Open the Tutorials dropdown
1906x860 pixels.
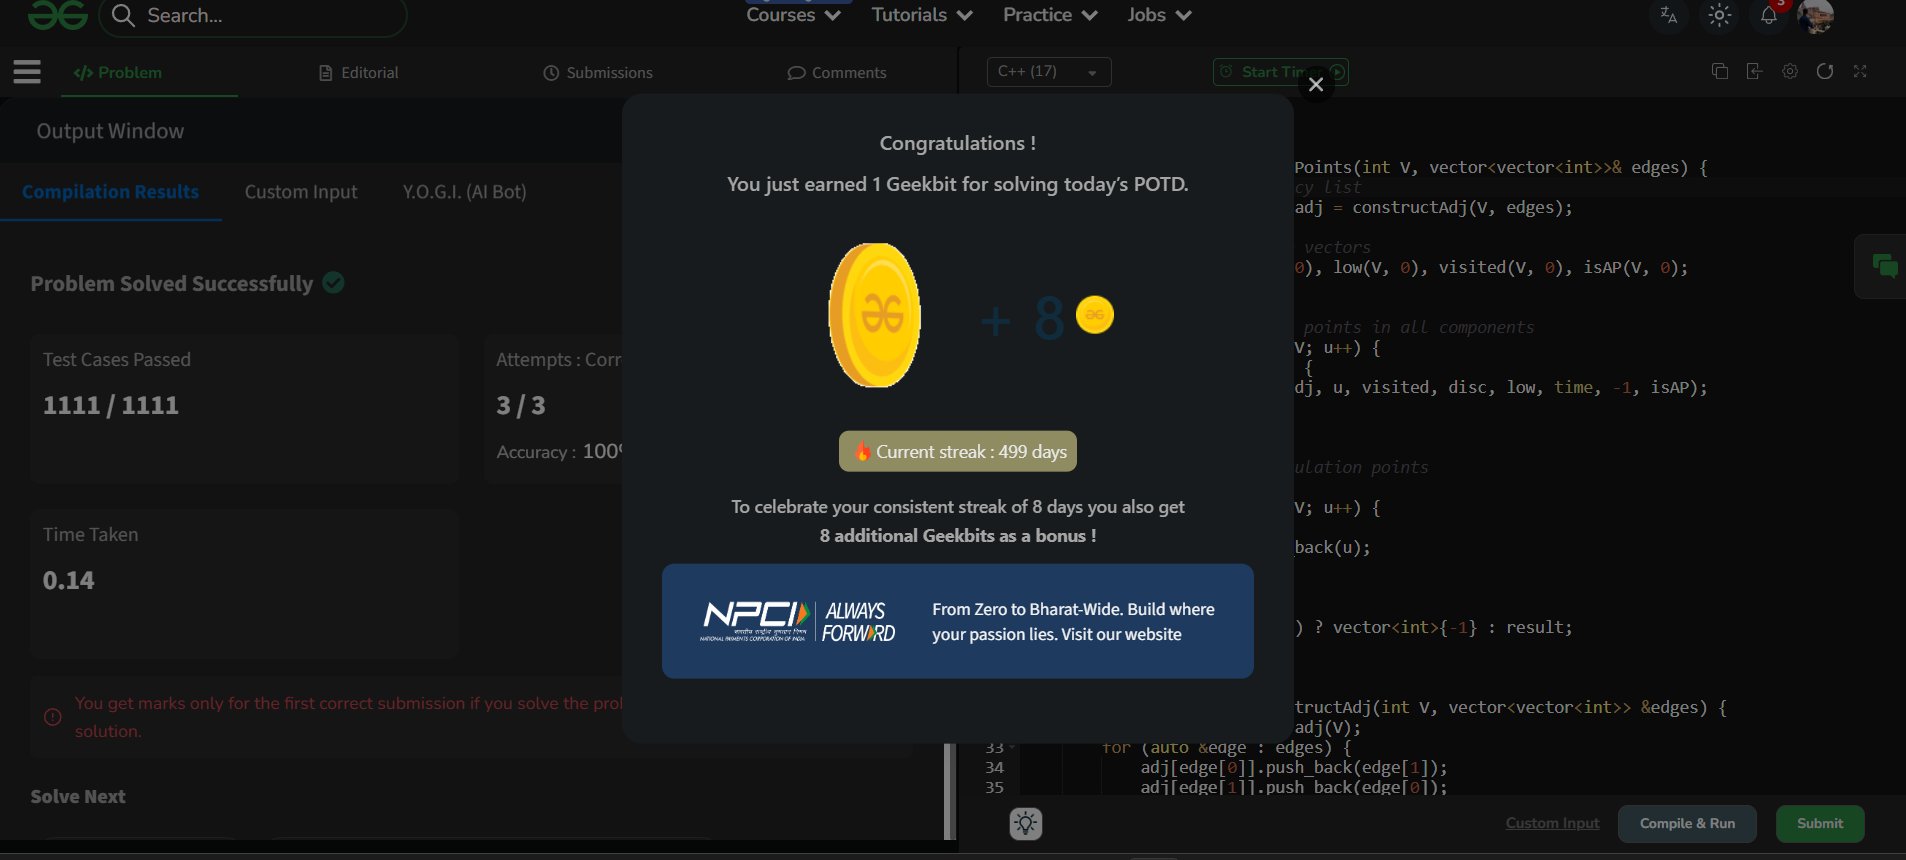click(x=922, y=15)
